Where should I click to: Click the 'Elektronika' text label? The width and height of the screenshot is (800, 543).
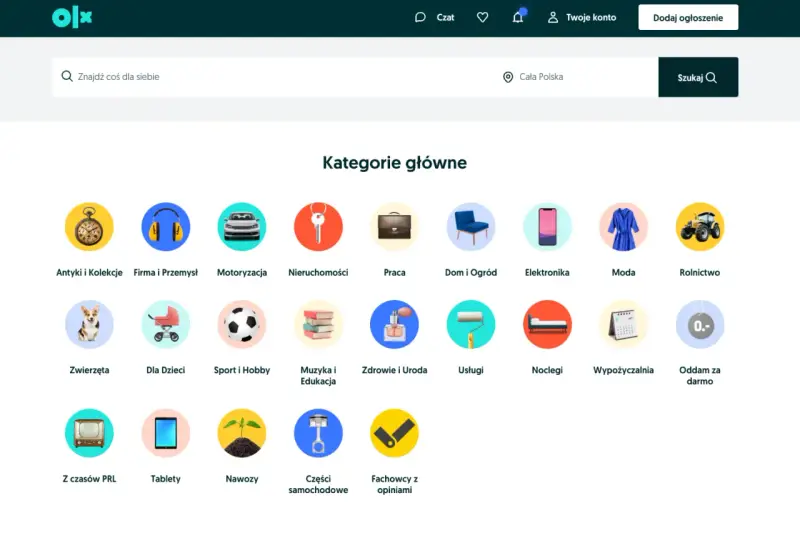click(547, 273)
